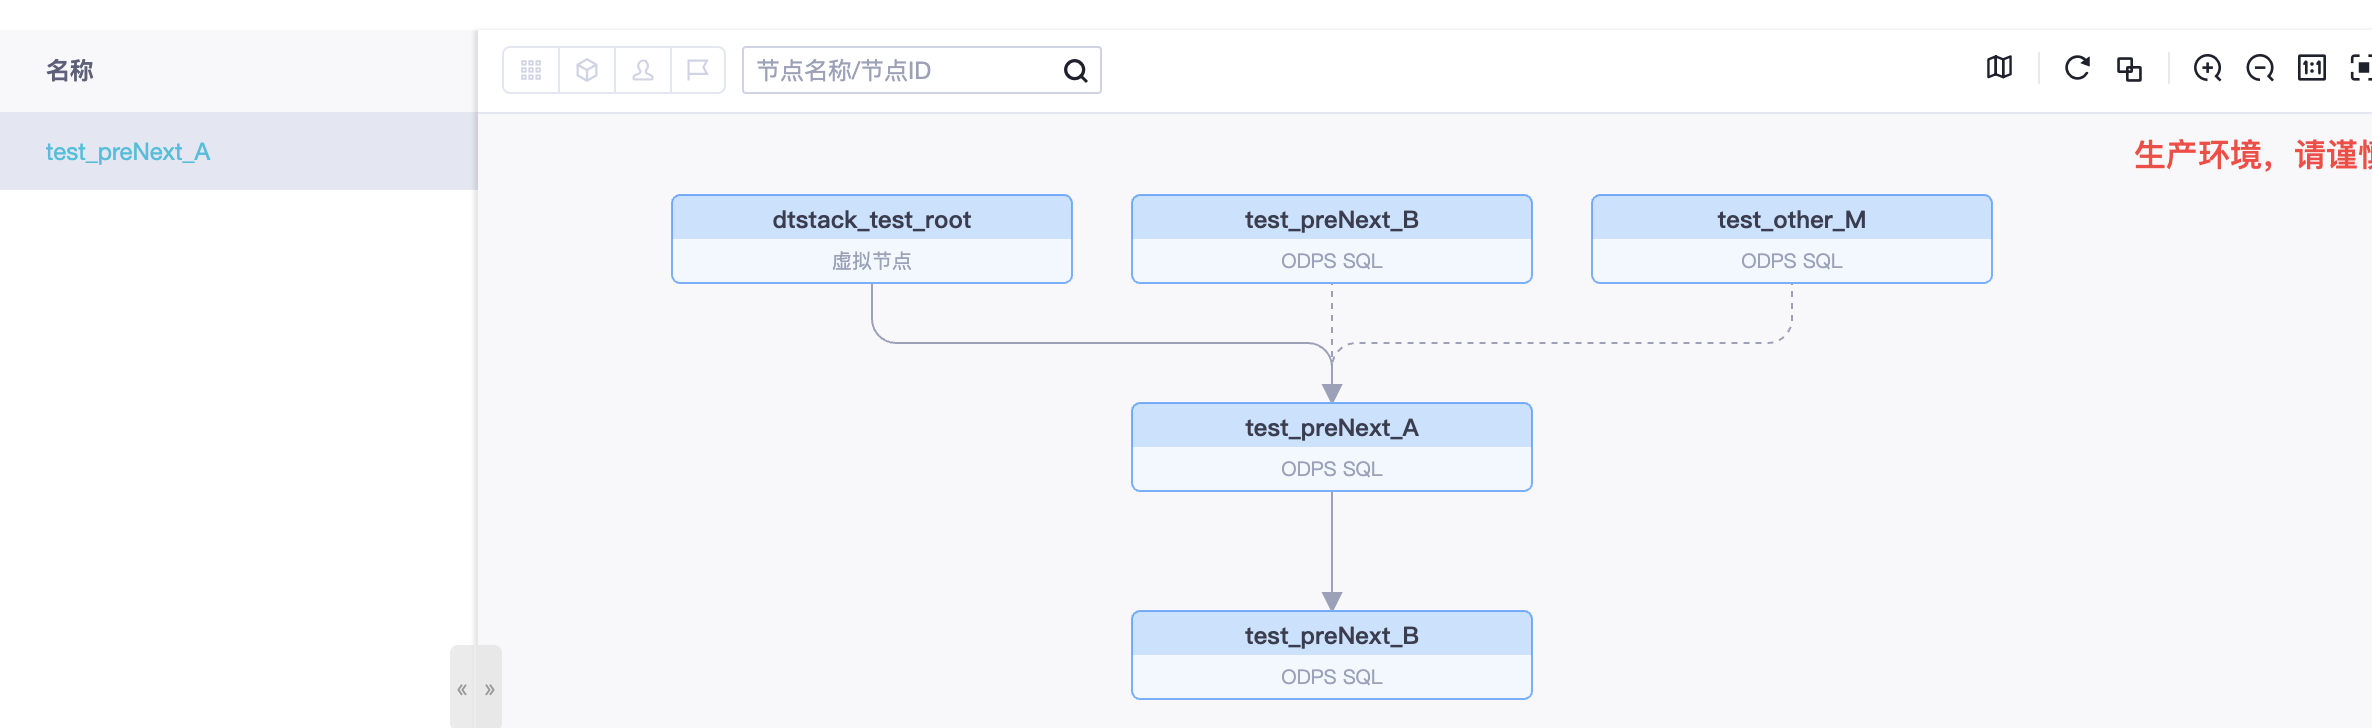Collapse the sidebar with the « arrow
This screenshot has width=2372, height=728.
click(x=462, y=689)
